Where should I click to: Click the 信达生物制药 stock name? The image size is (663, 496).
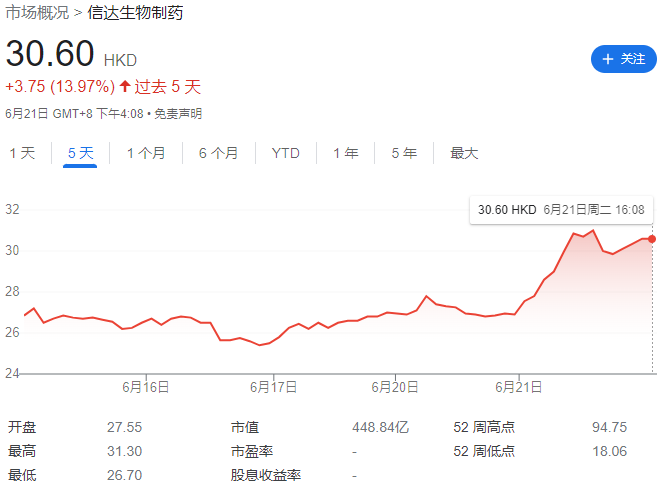[x=135, y=13]
